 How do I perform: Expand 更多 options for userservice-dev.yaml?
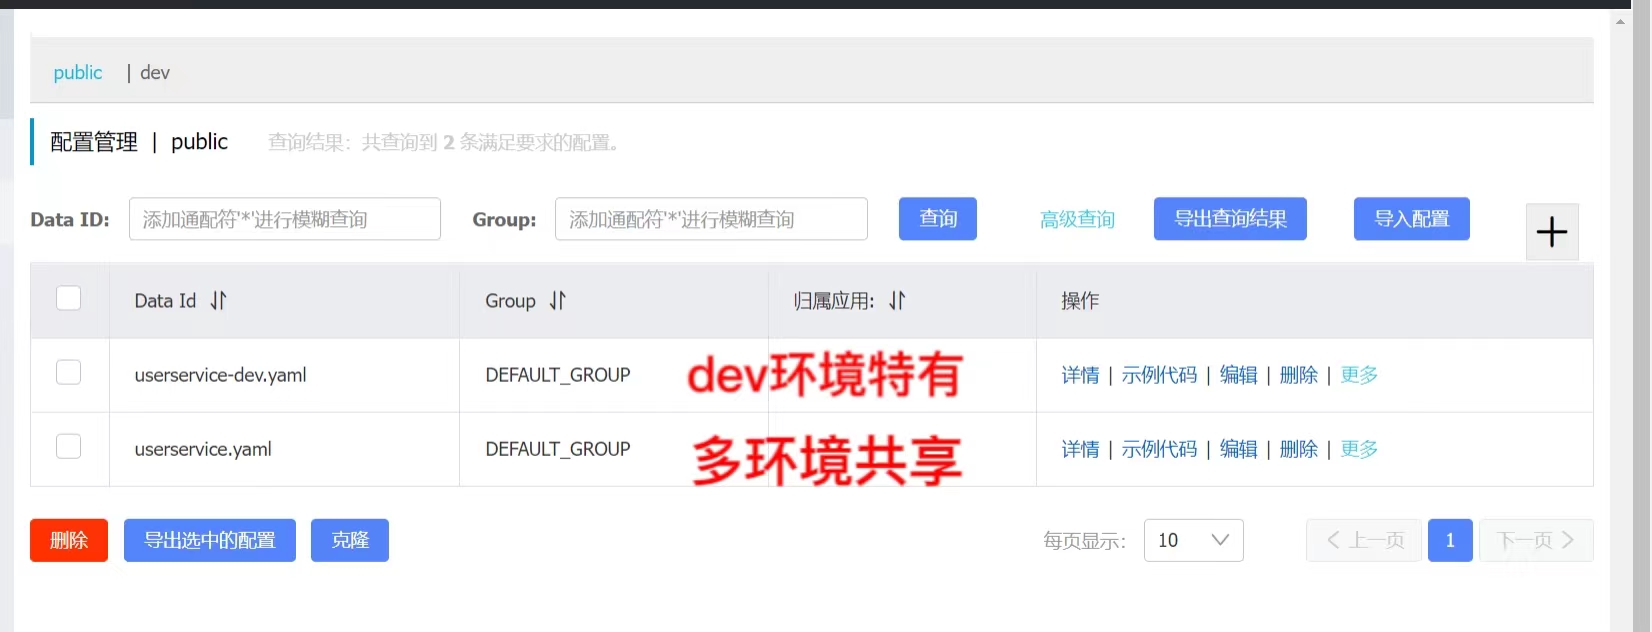(1359, 375)
